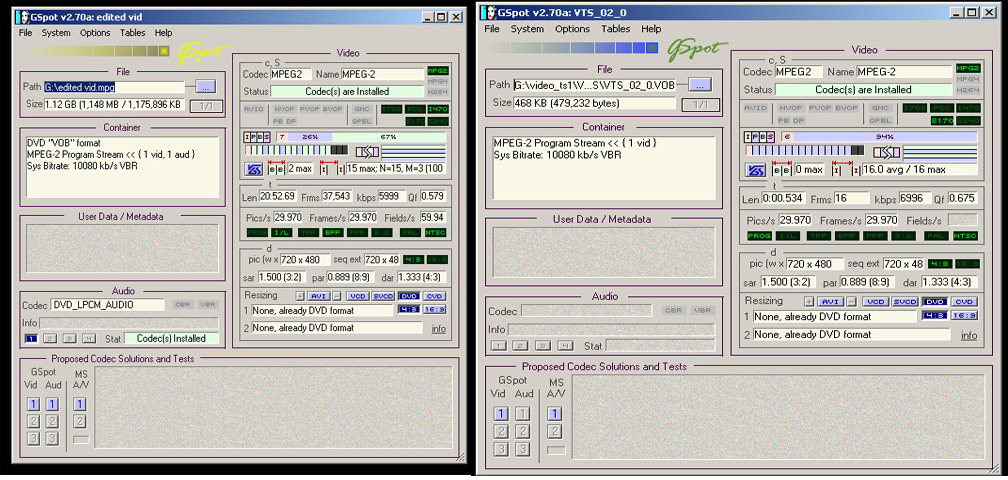
Task: Click Len value 20:52.69
Action: pyautogui.click(x=277, y=196)
